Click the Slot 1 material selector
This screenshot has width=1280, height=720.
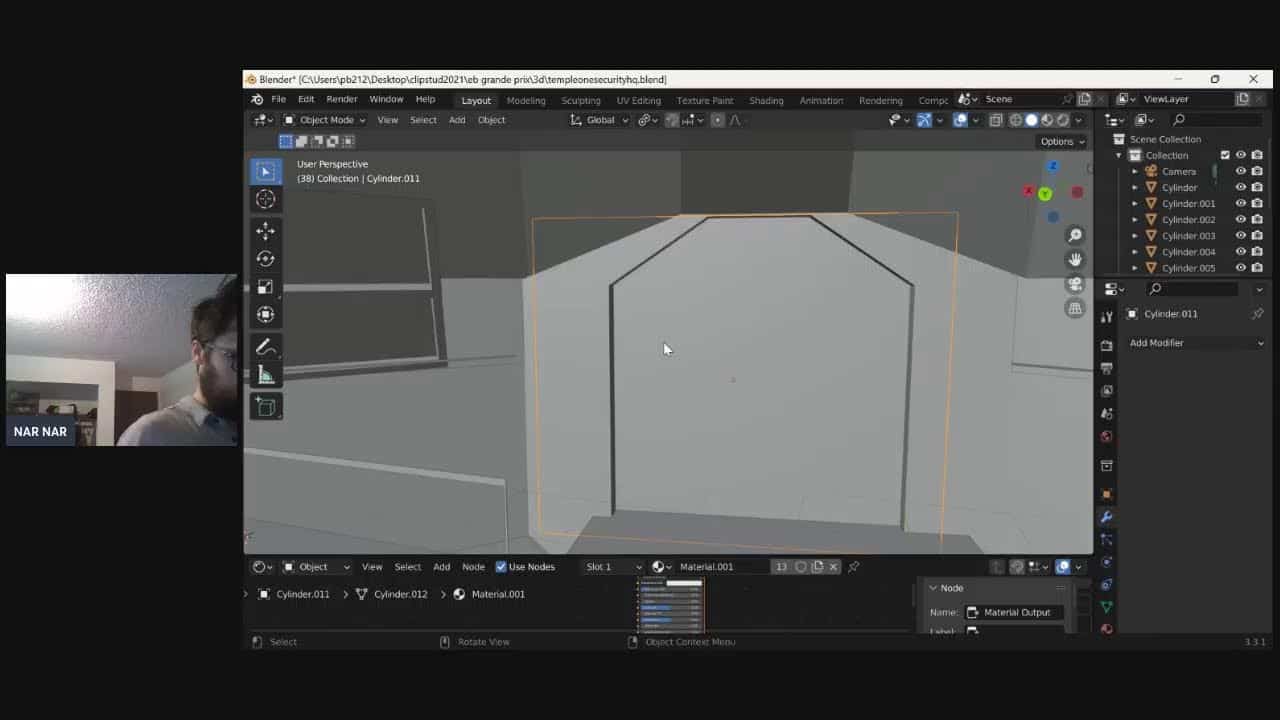point(613,567)
